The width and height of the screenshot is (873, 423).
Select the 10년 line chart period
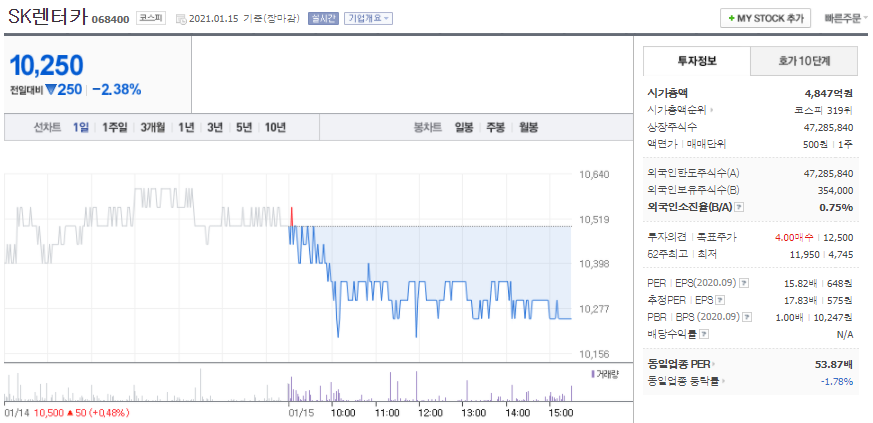pyautogui.click(x=275, y=127)
